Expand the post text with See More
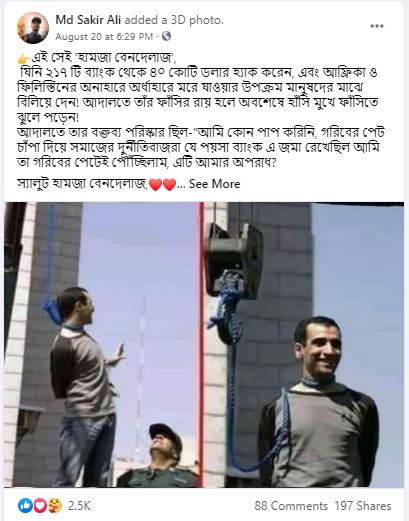The width and height of the screenshot is (409, 521). [214, 184]
